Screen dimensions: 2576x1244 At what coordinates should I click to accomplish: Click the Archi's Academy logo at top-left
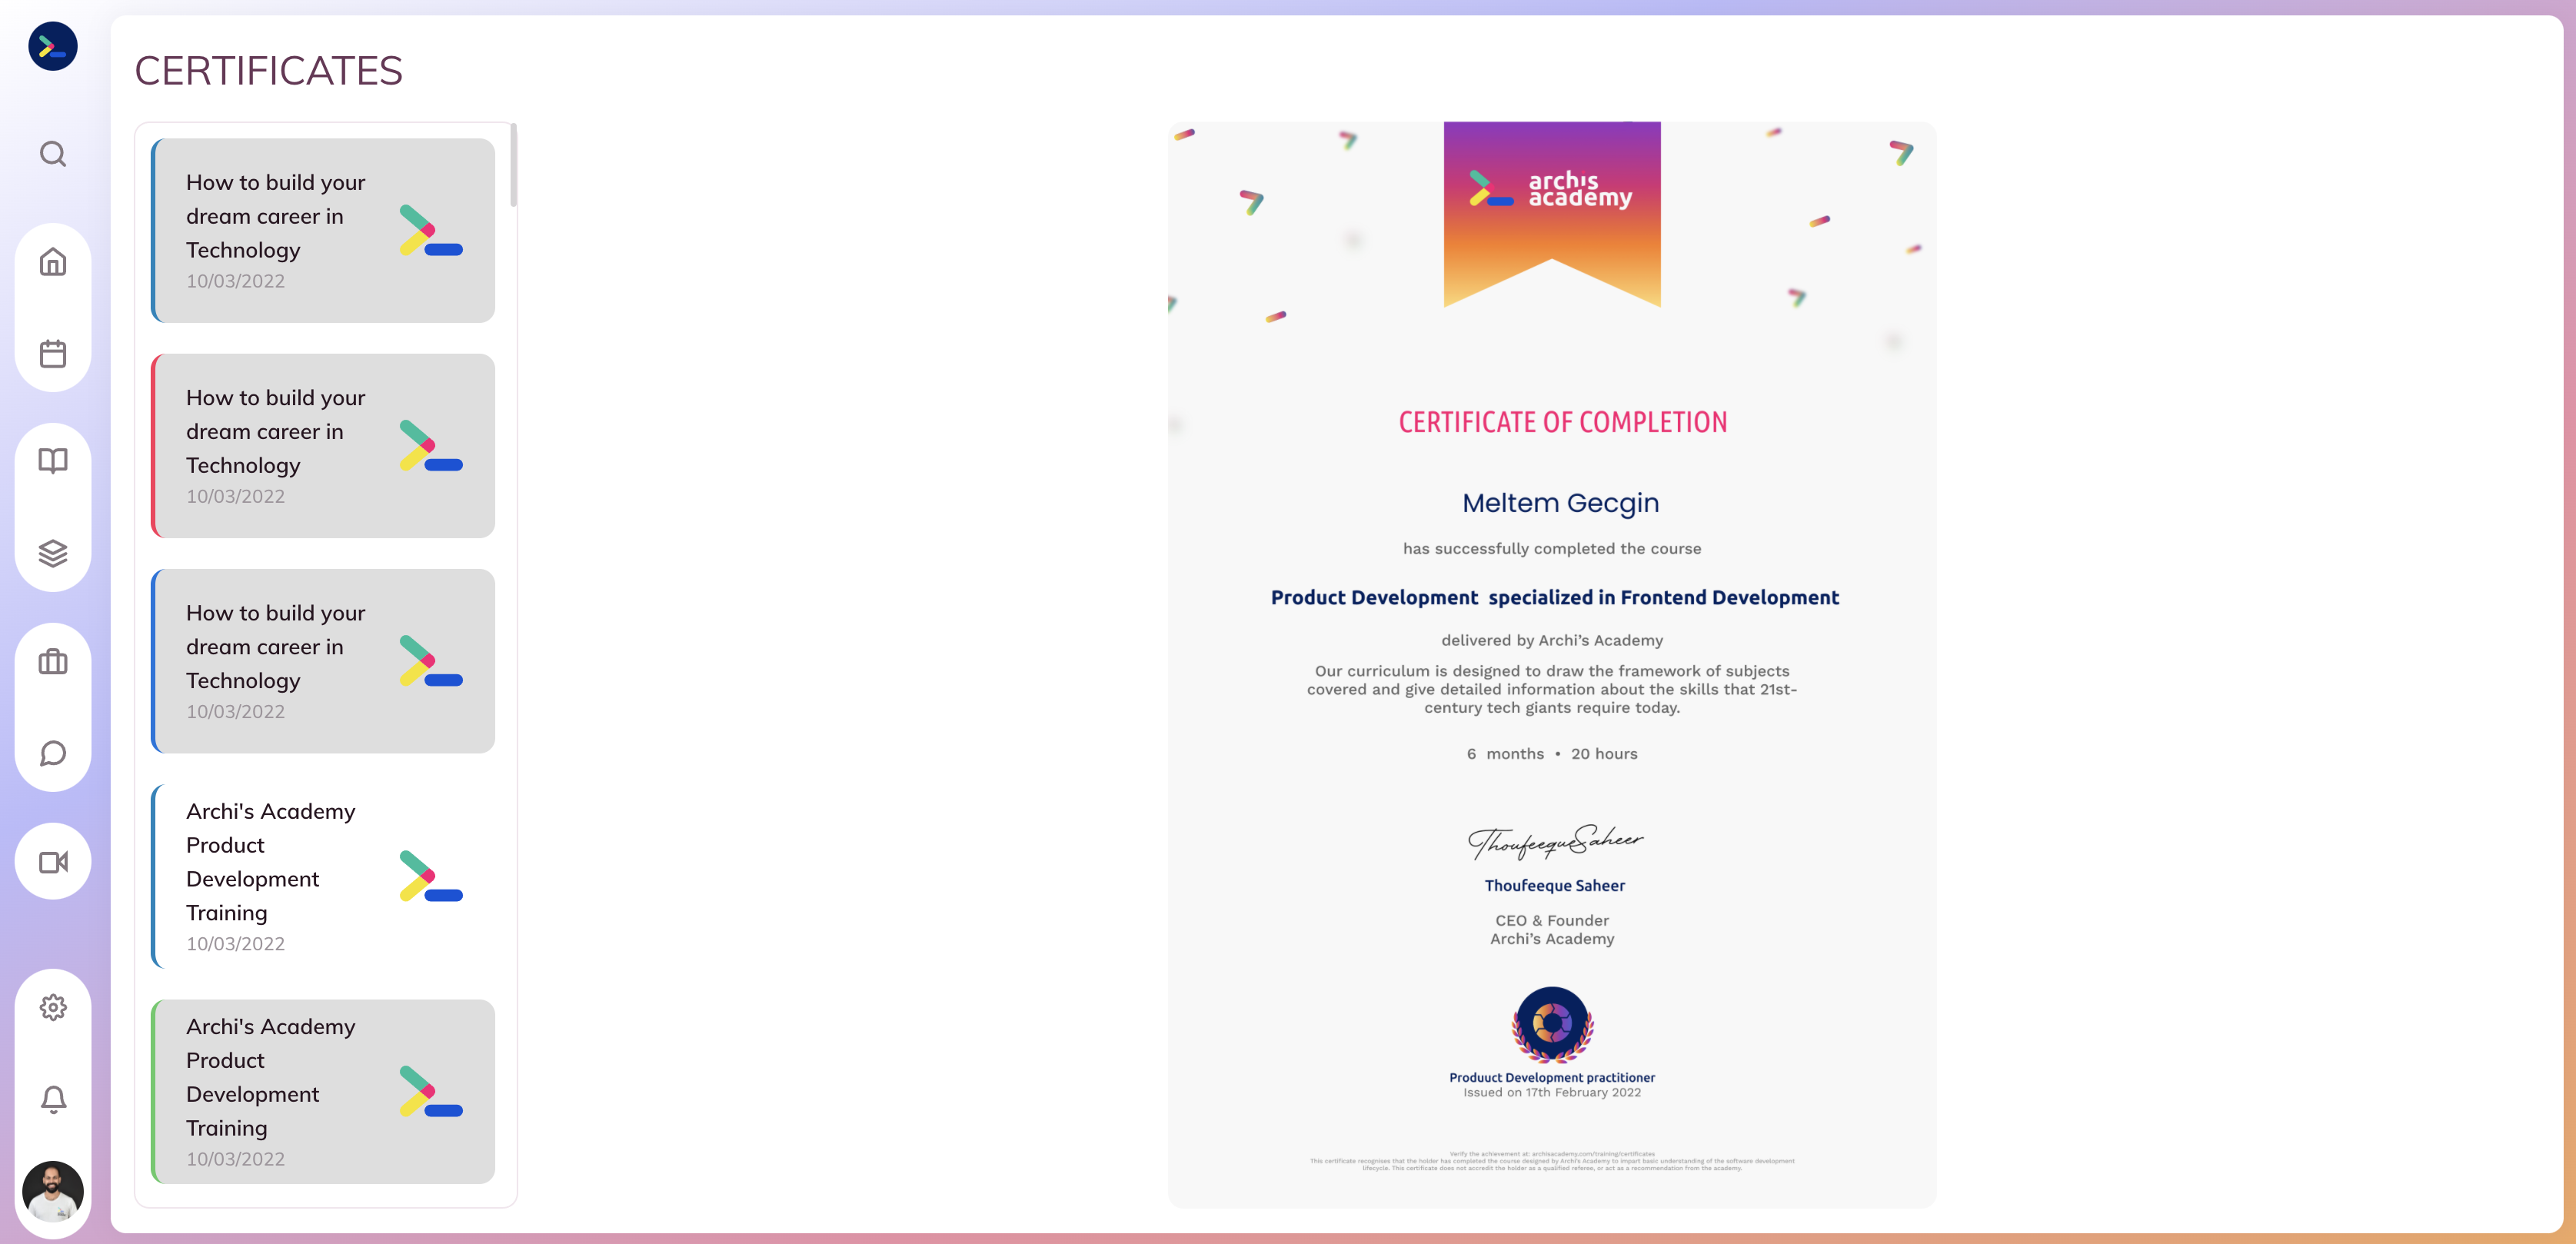[53, 46]
